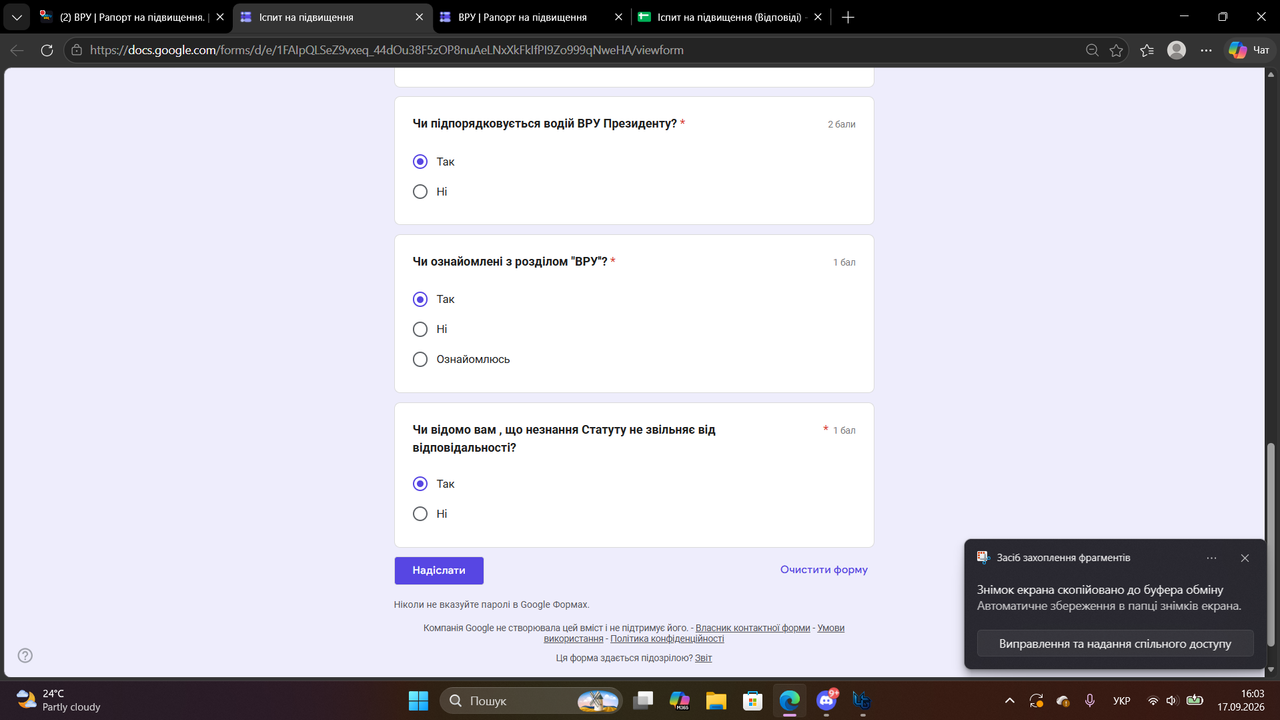Click "Очистити форму" to clear form
This screenshot has width=1280, height=720.
pyautogui.click(x=824, y=570)
